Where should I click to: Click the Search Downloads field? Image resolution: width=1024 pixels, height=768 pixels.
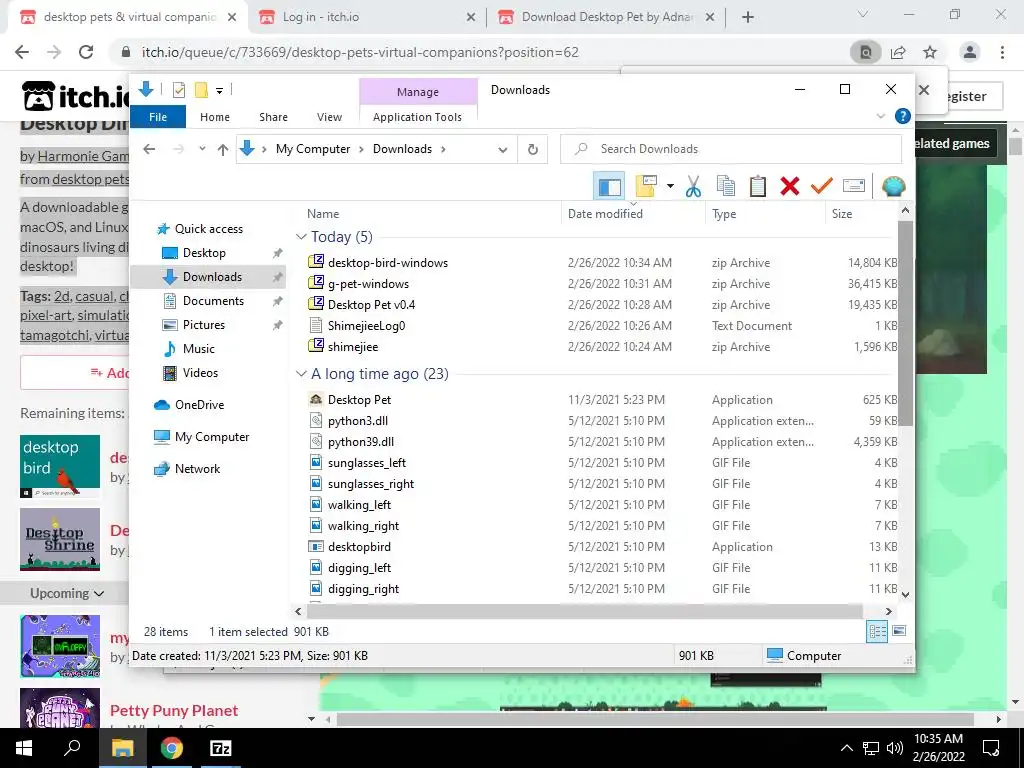(x=731, y=149)
